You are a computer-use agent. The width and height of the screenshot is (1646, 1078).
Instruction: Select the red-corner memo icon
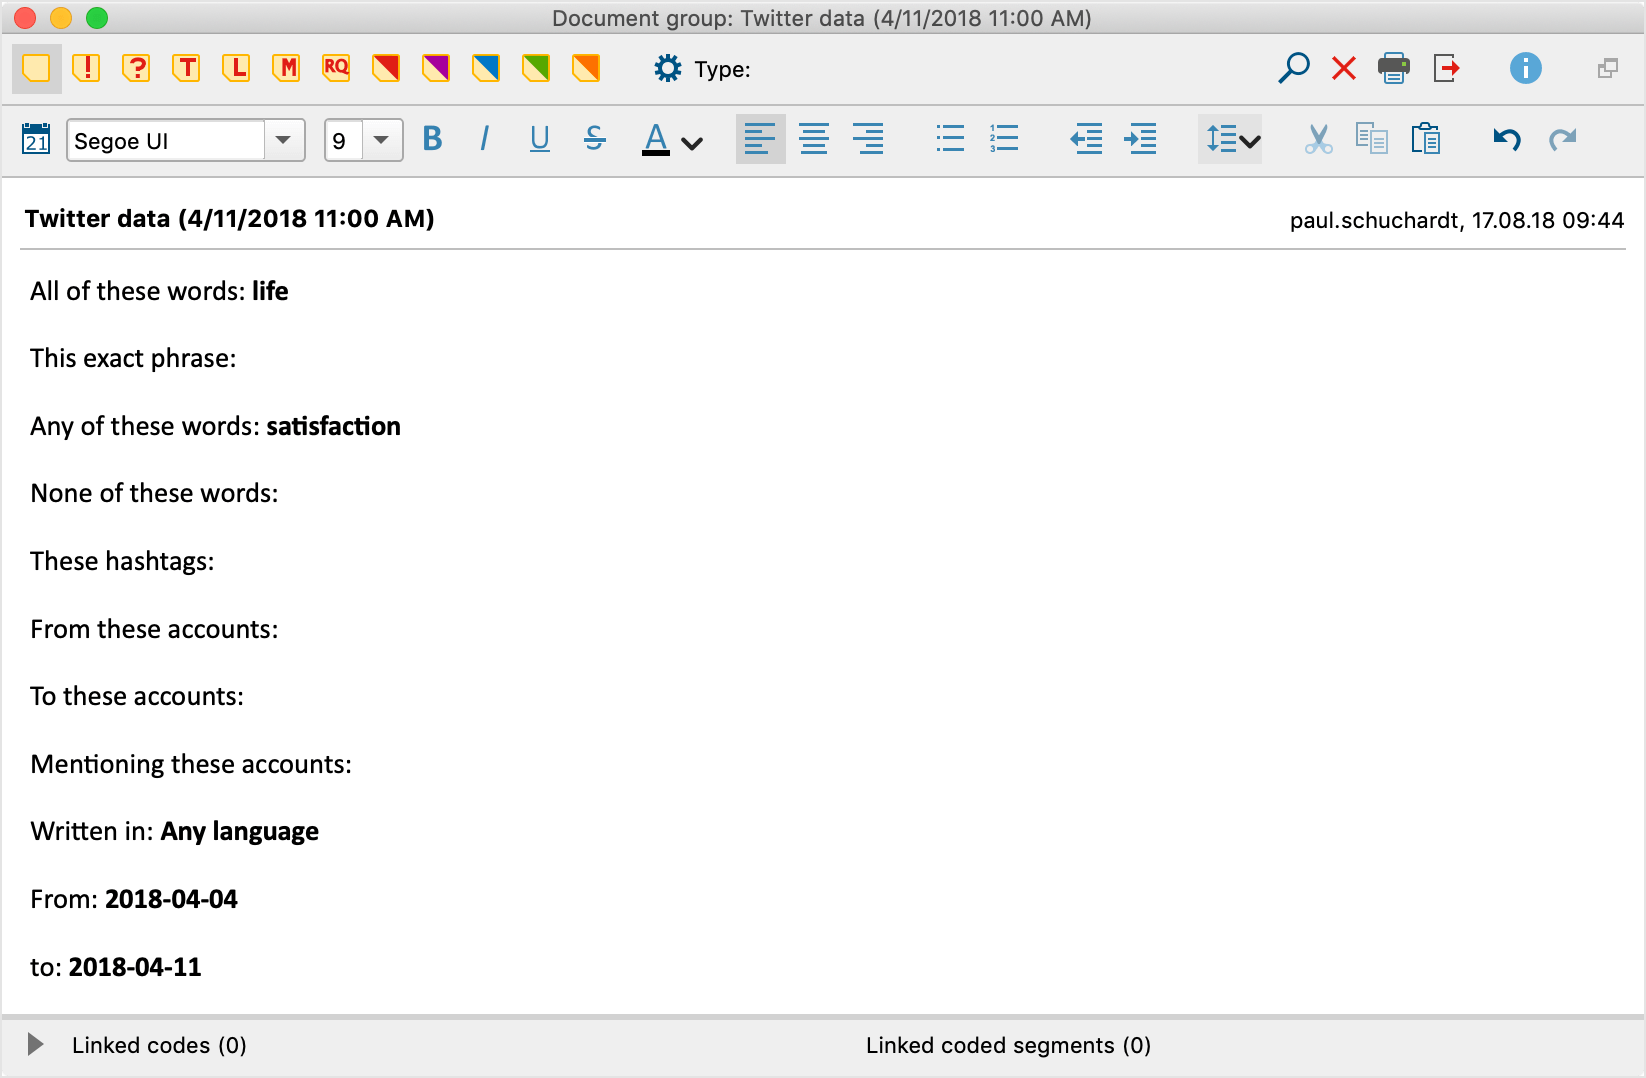[386, 68]
